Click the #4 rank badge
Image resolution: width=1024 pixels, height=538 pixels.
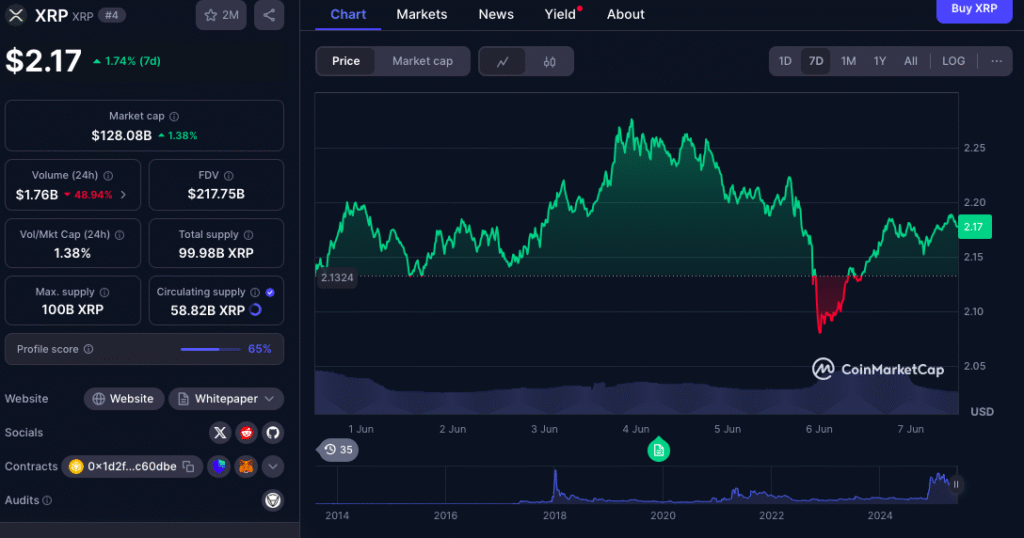pos(112,15)
